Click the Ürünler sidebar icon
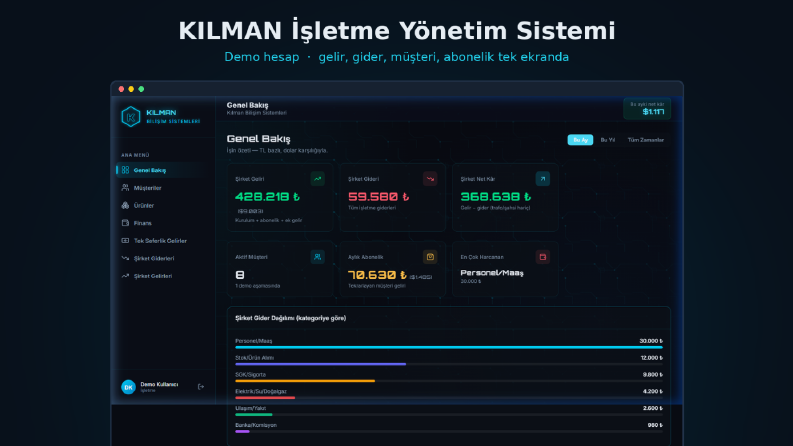 [125, 205]
